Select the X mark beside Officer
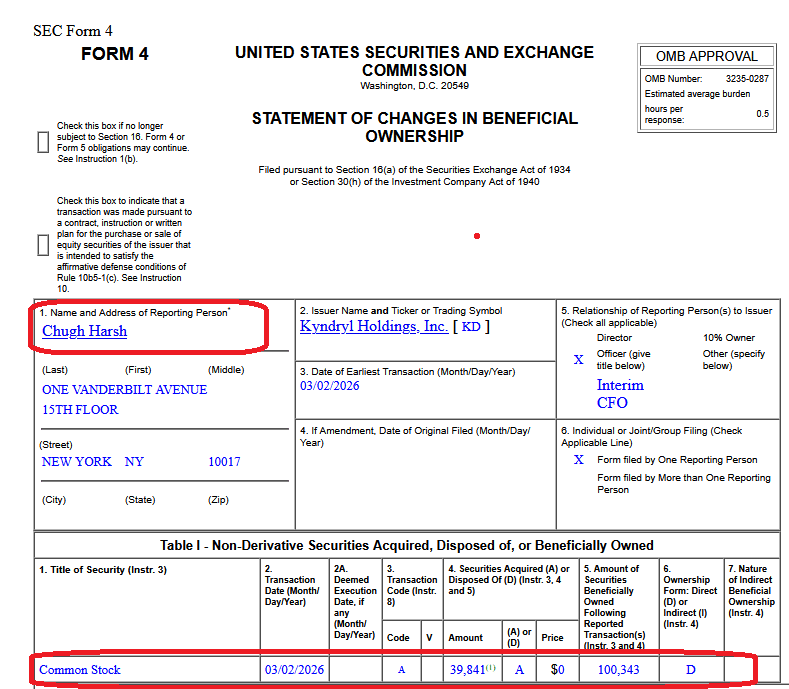Image resolution: width=789 pixels, height=689 pixels. [x=579, y=359]
